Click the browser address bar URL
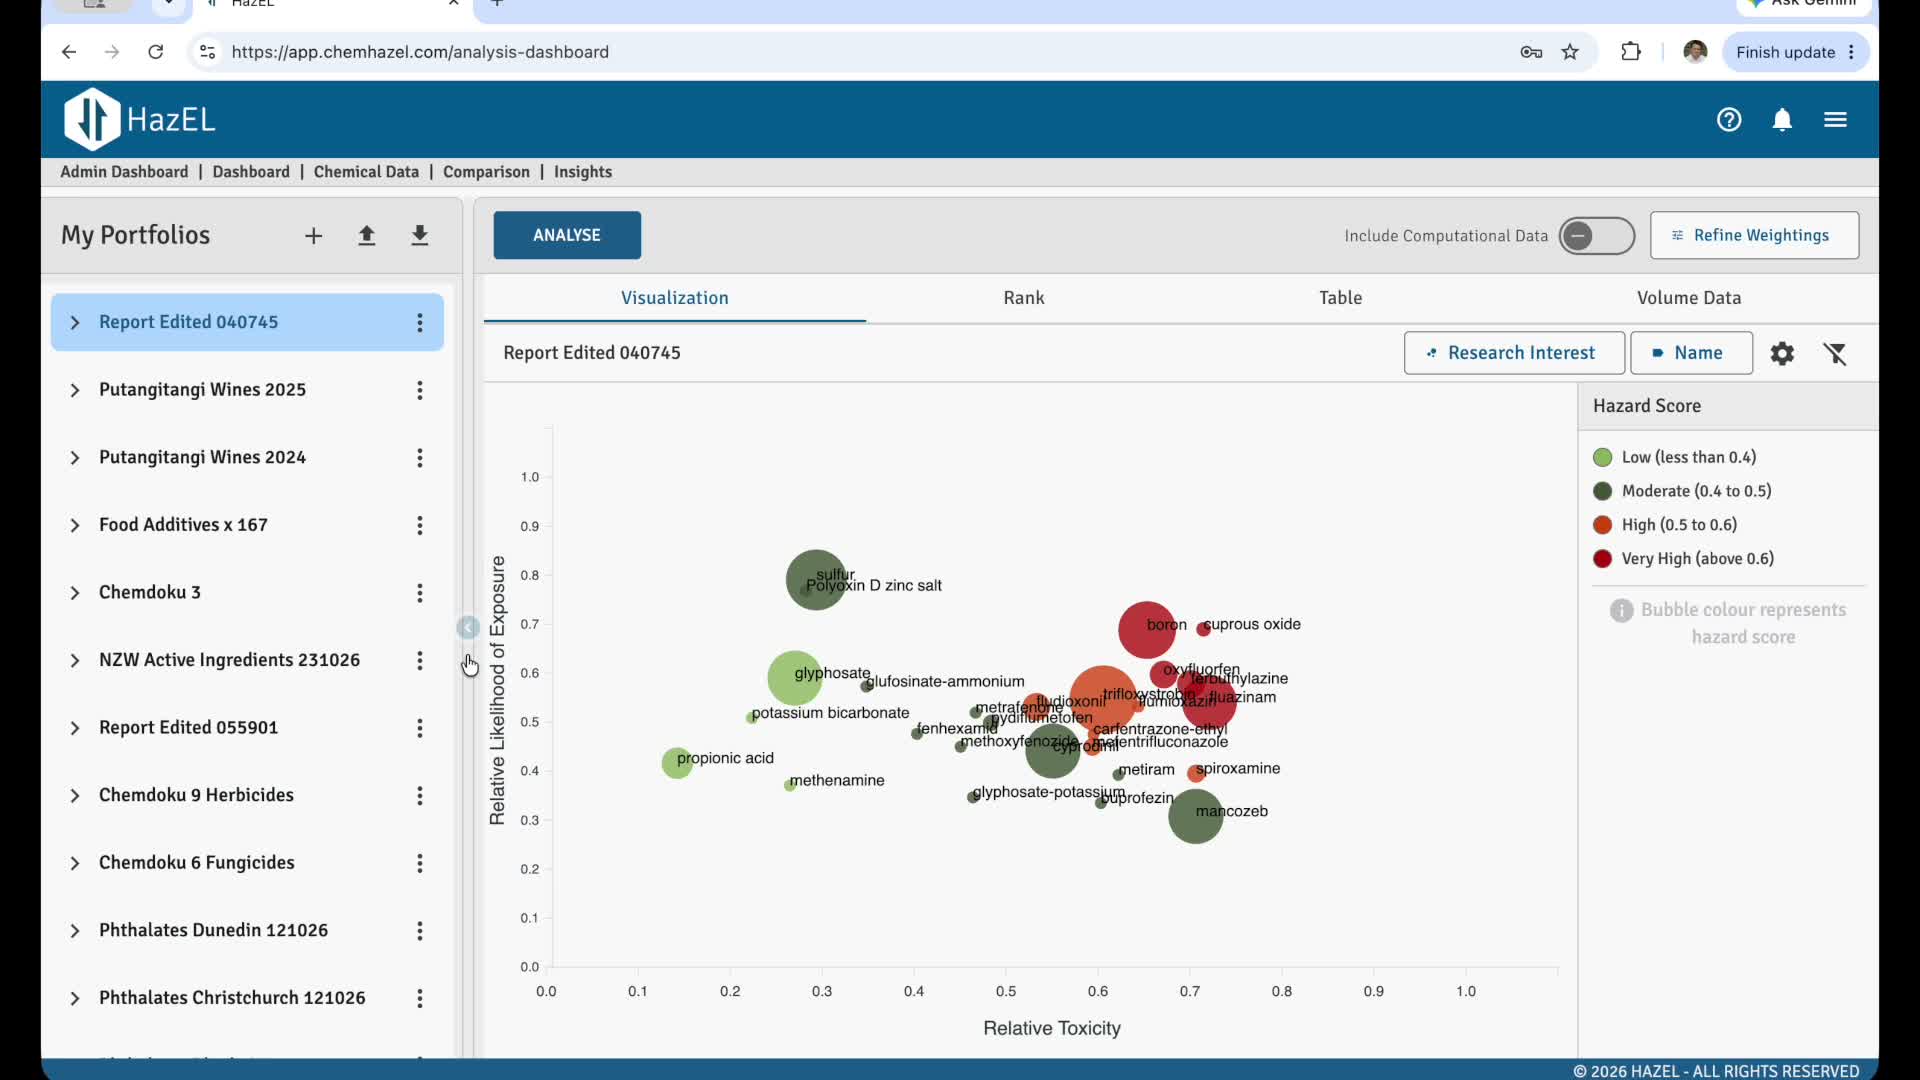 [420, 52]
